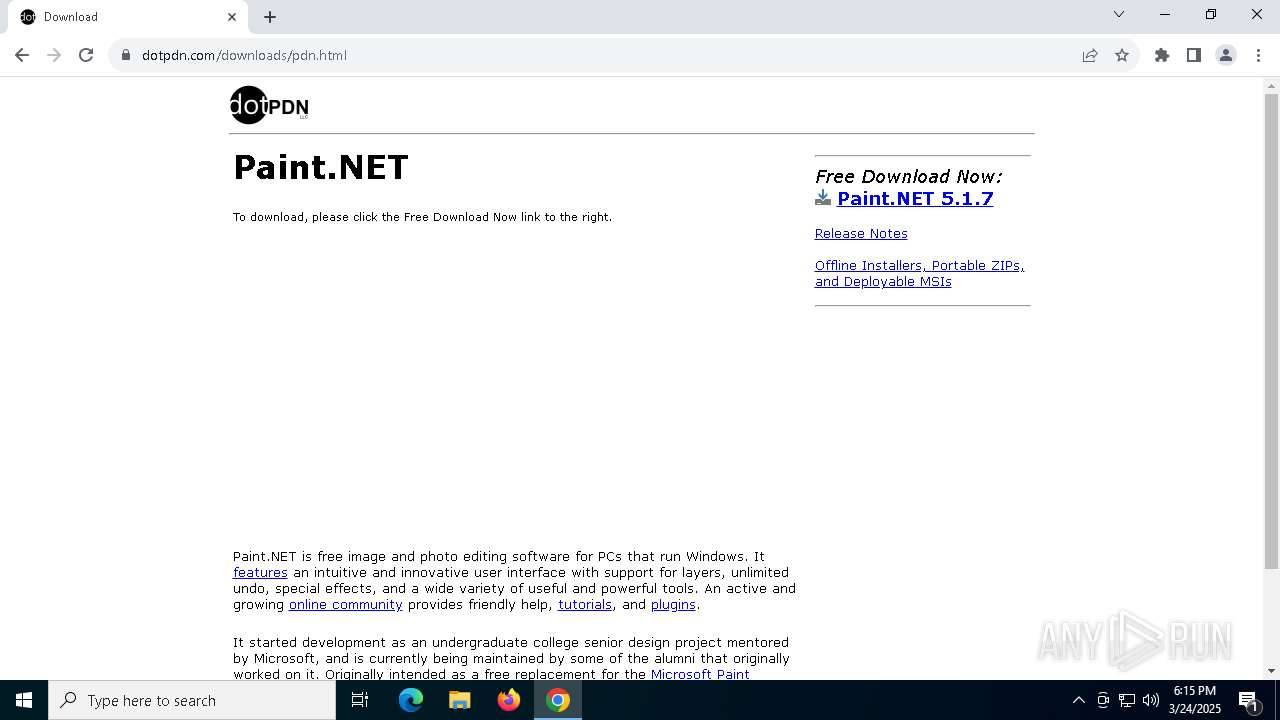1280x720 pixels.
Task: Open the Windows Start menu
Action: 24,700
